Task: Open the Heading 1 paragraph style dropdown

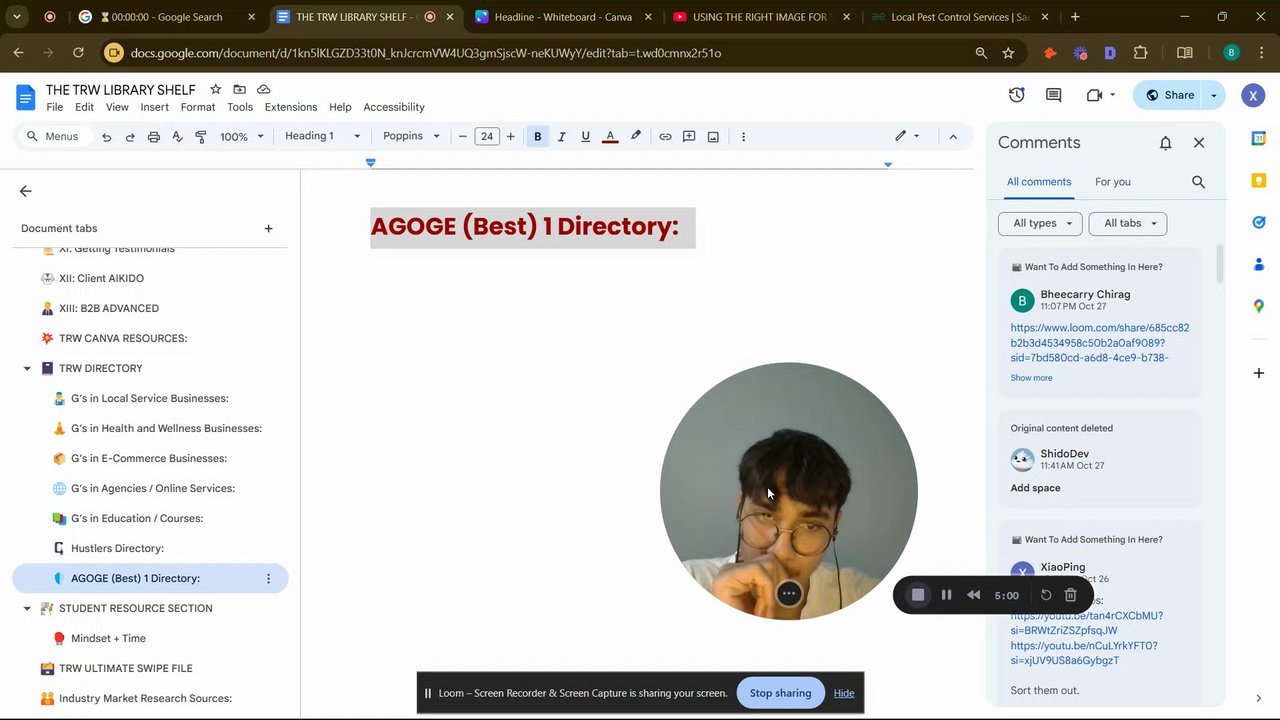Action: [322, 136]
